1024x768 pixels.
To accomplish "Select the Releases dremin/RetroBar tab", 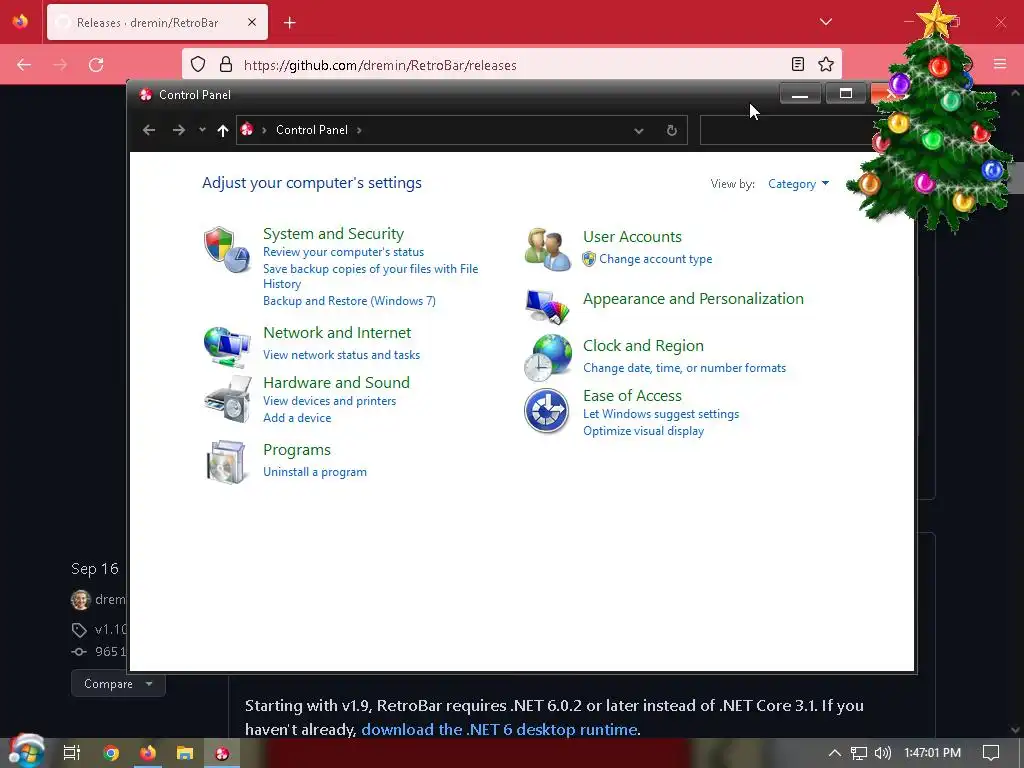I will 157,22.
